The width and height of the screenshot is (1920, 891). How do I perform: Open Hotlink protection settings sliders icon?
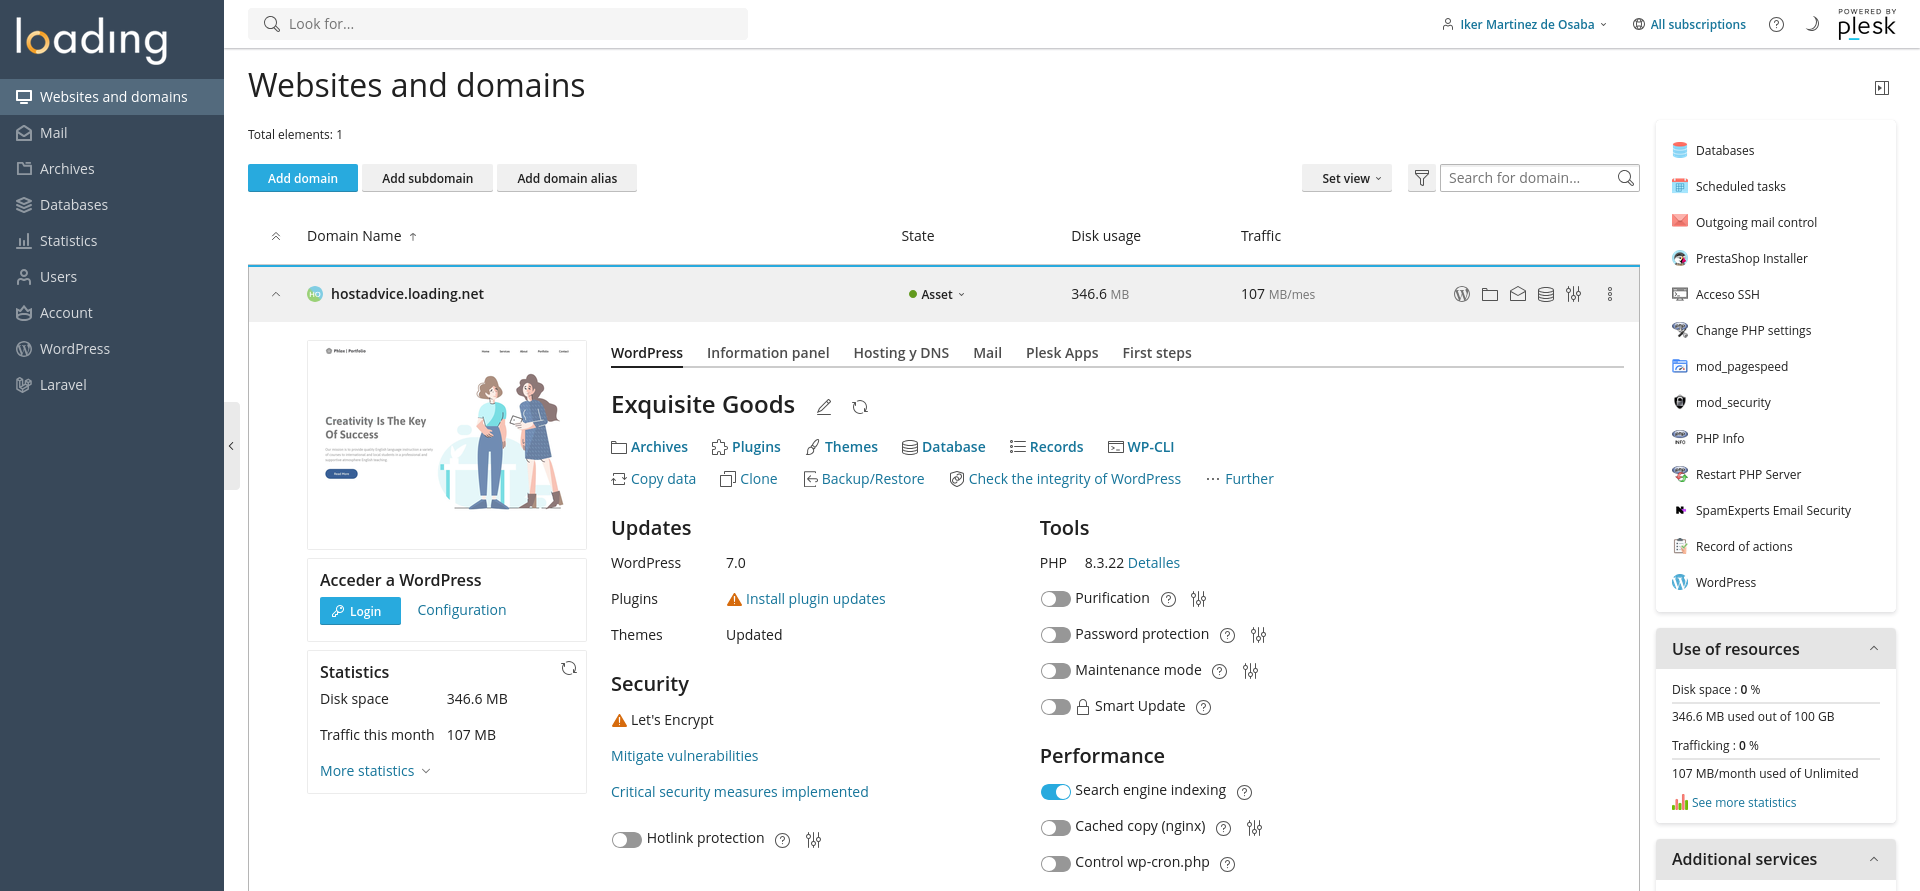click(x=814, y=840)
